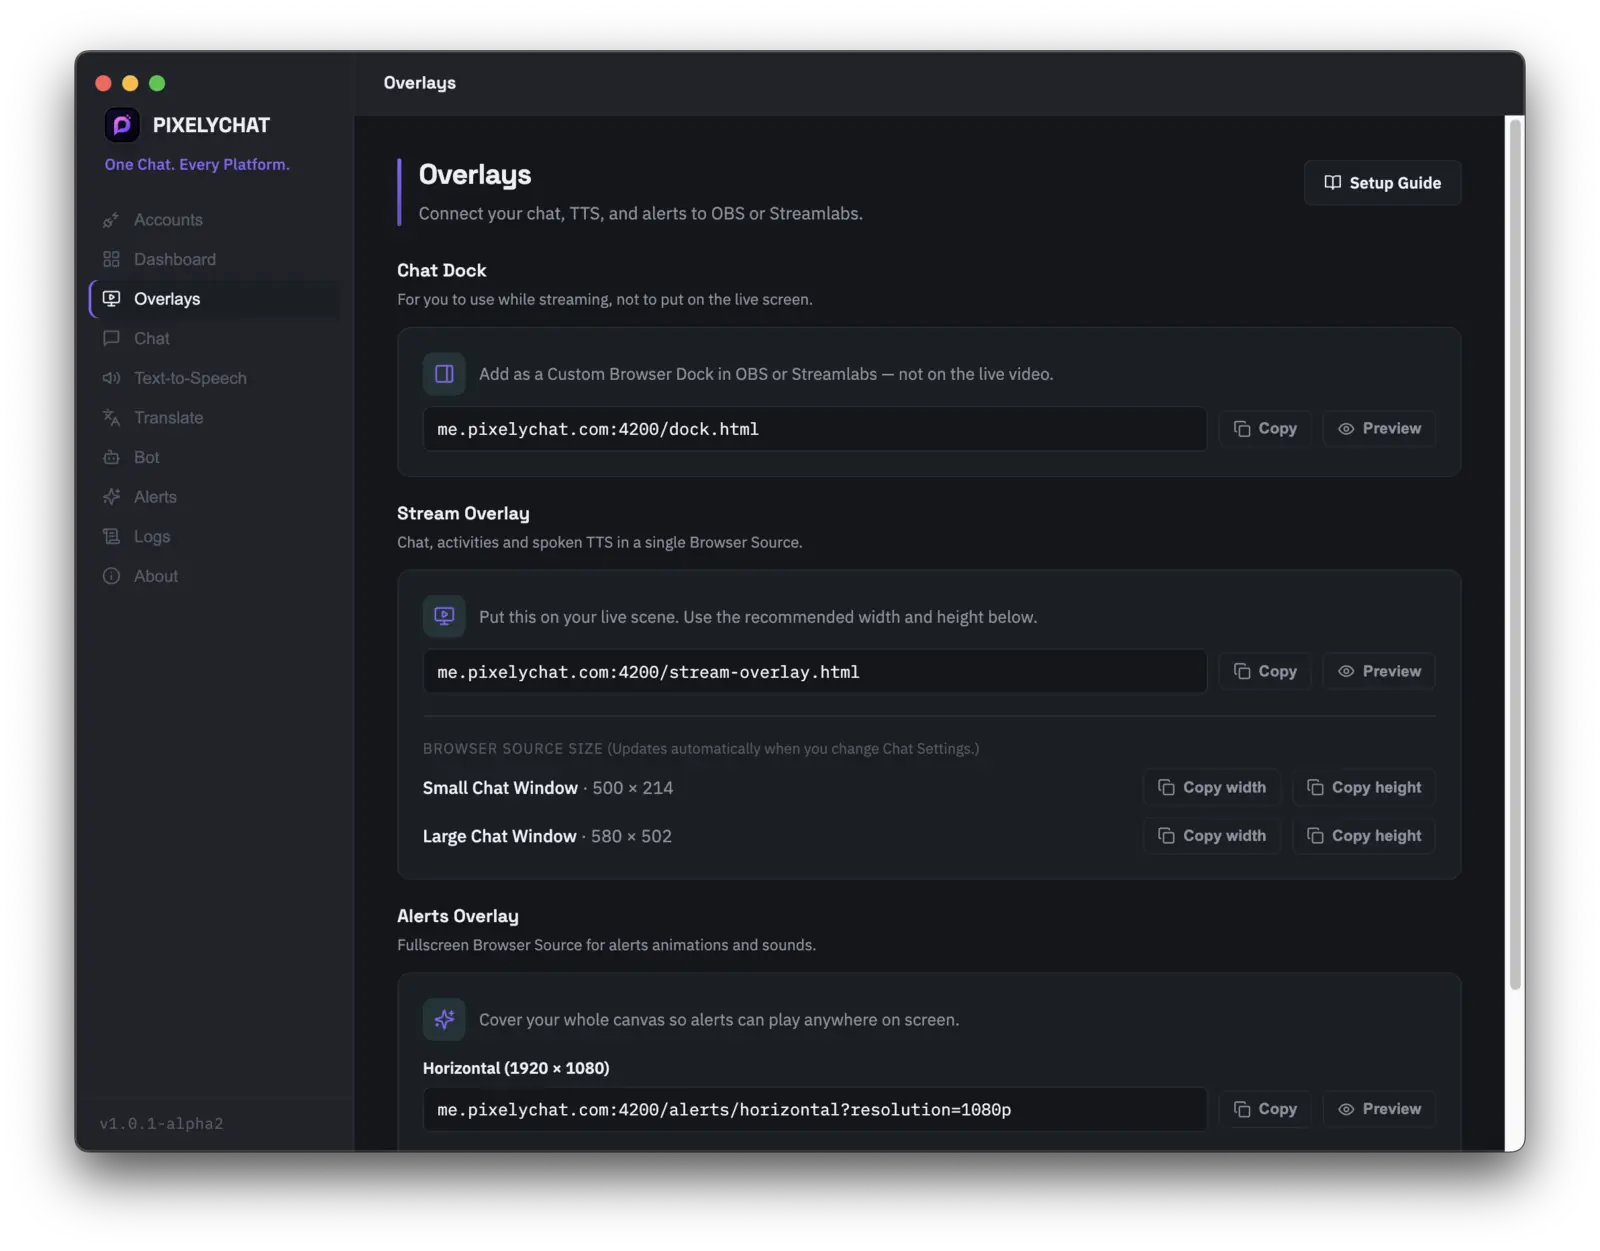1600x1251 pixels.
Task: Click the Bot robot icon in the sidebar
Action: pos(111,457)
